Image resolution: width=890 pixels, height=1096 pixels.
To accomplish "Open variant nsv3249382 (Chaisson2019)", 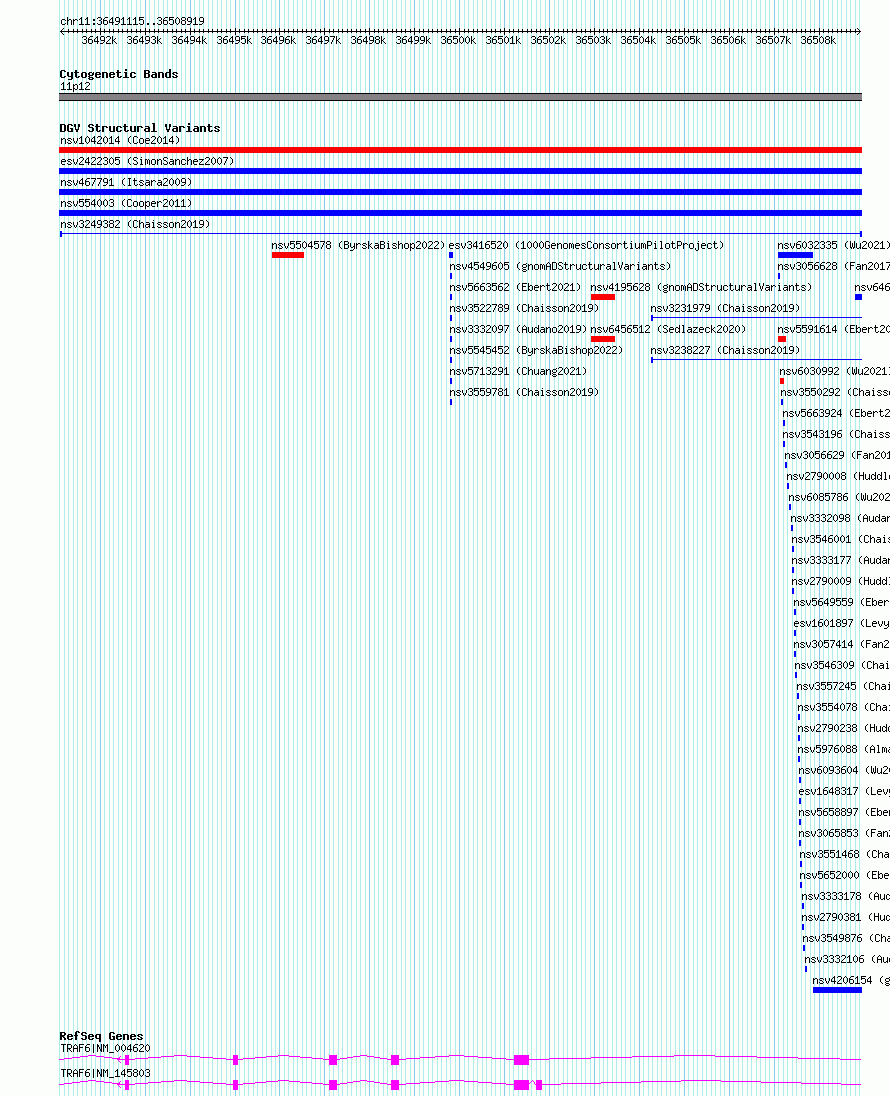I will pyautogui.click(x=135, y=224).
